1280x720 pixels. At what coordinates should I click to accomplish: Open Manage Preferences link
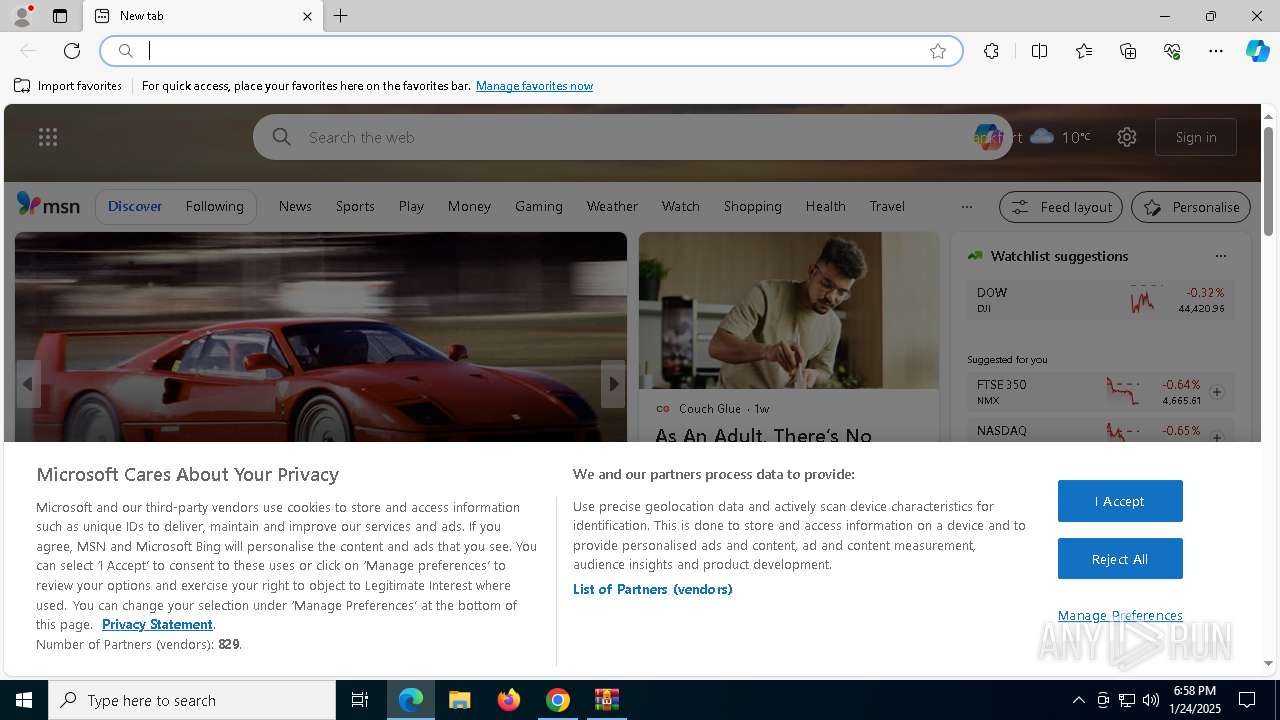pos(1120,615)
